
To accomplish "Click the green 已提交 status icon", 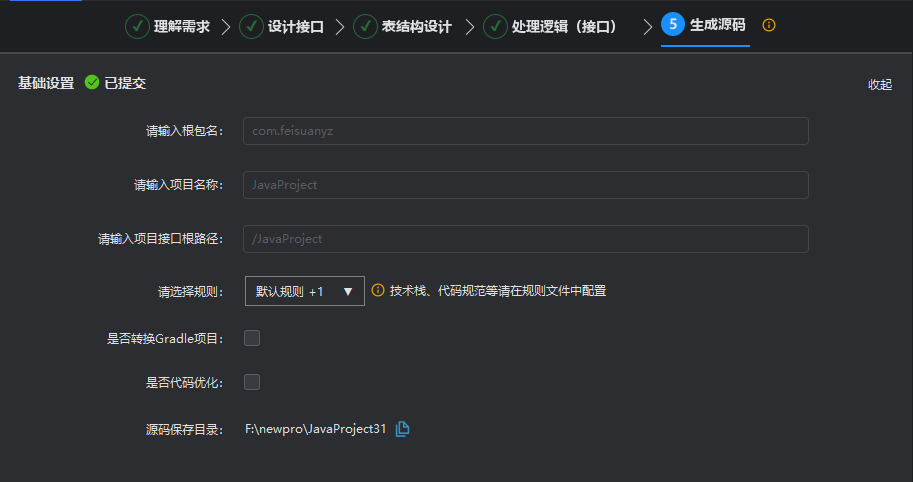I will click(92, 83).
